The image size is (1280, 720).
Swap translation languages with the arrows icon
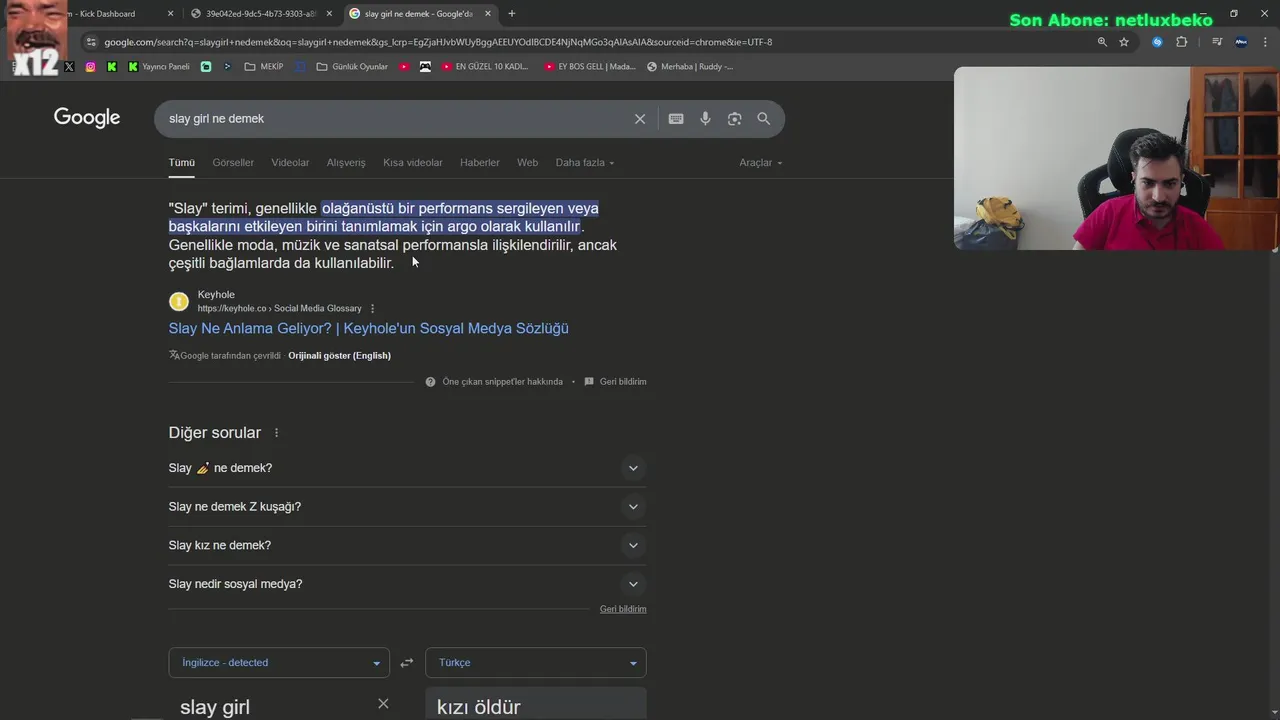(407, 663)
